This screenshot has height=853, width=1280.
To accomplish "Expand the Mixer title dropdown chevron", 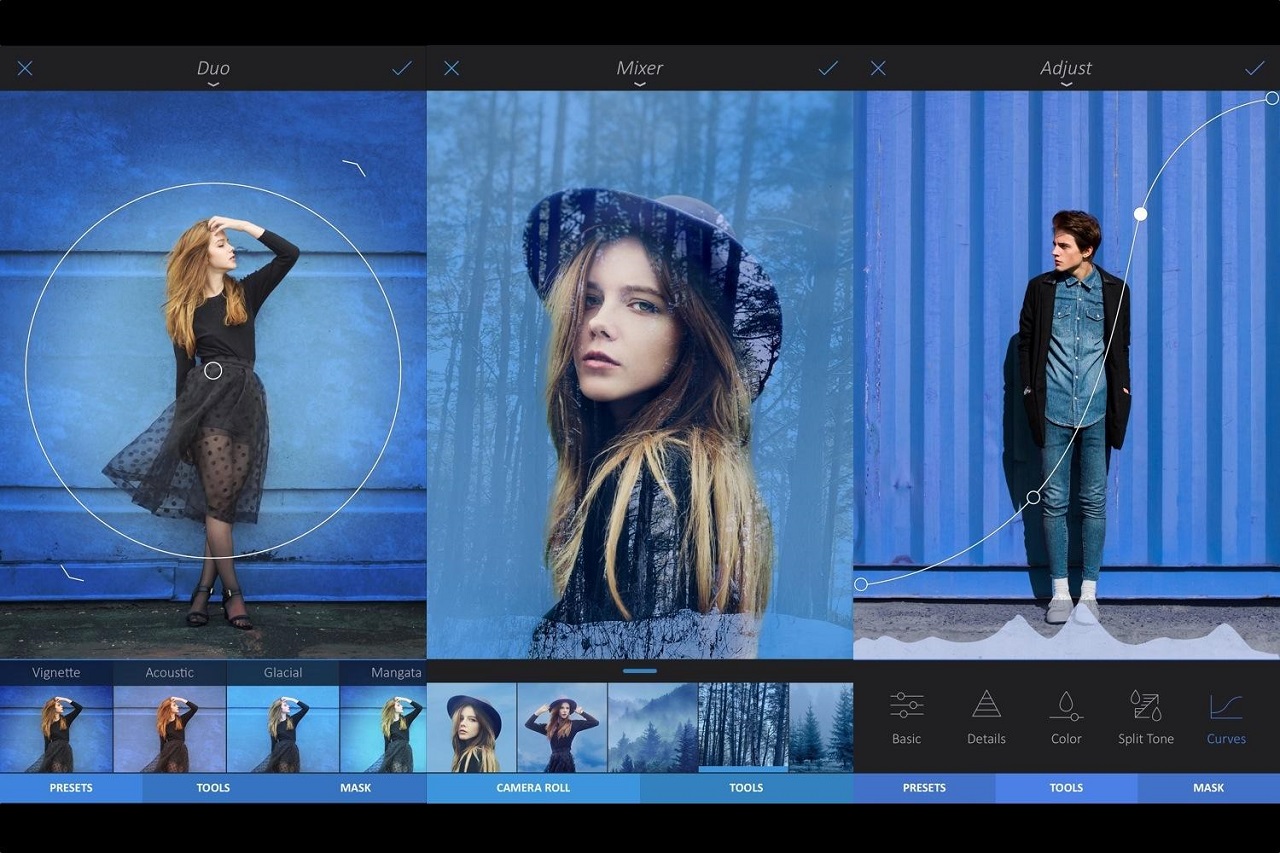I will 640,85.
